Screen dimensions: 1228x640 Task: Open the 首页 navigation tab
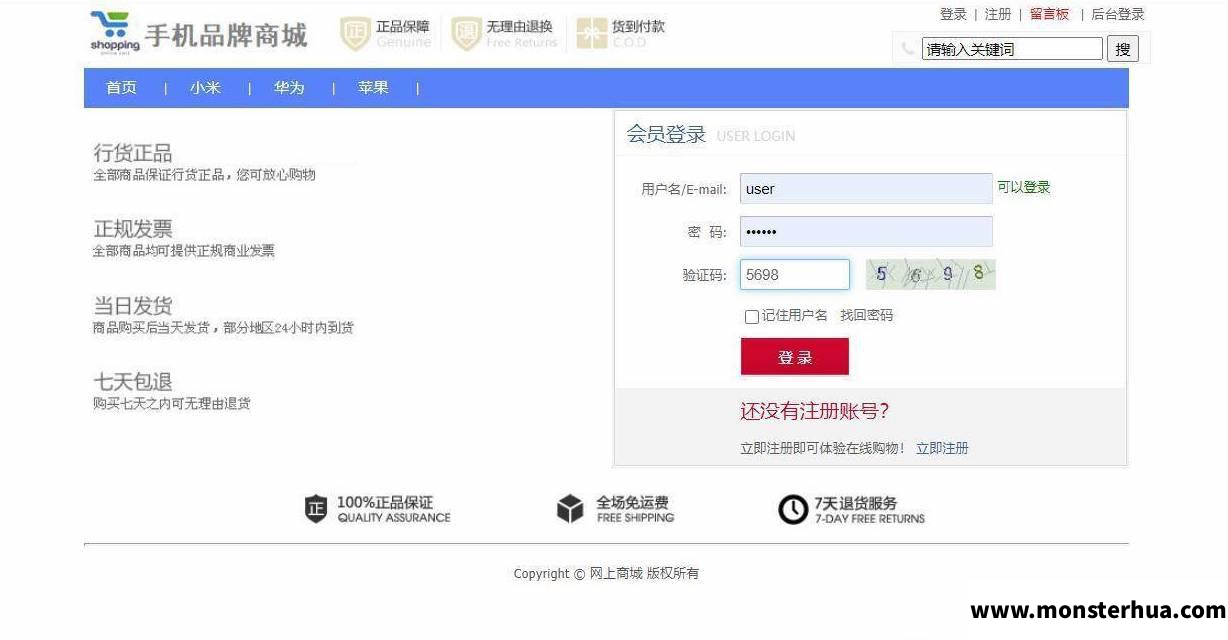(122, 88)
